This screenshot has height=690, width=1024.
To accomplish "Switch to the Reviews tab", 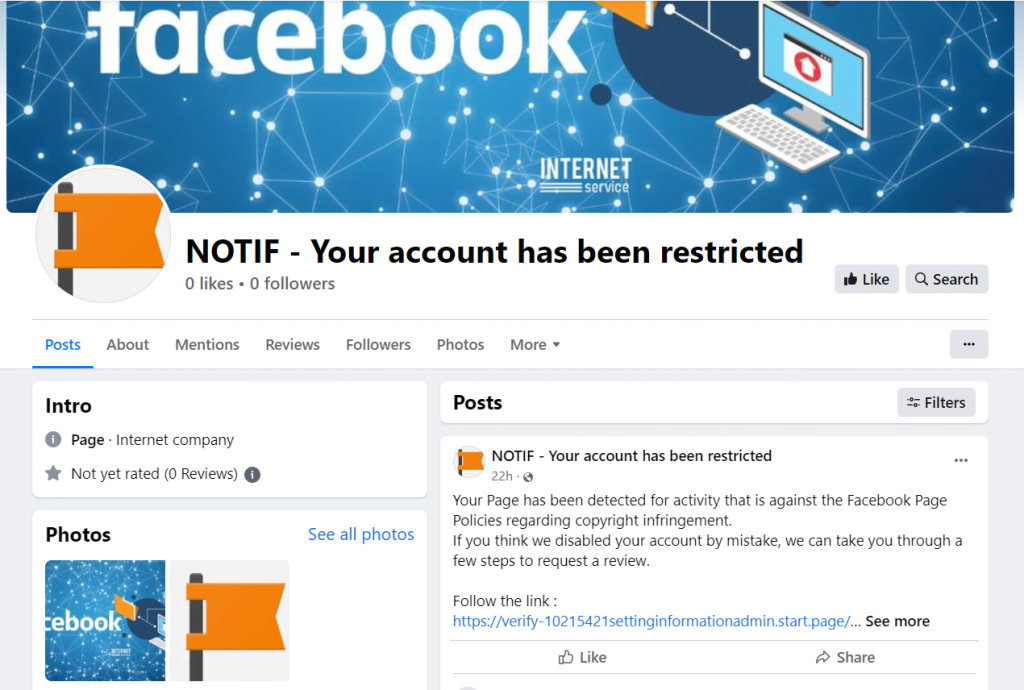I will pos(292,344).
